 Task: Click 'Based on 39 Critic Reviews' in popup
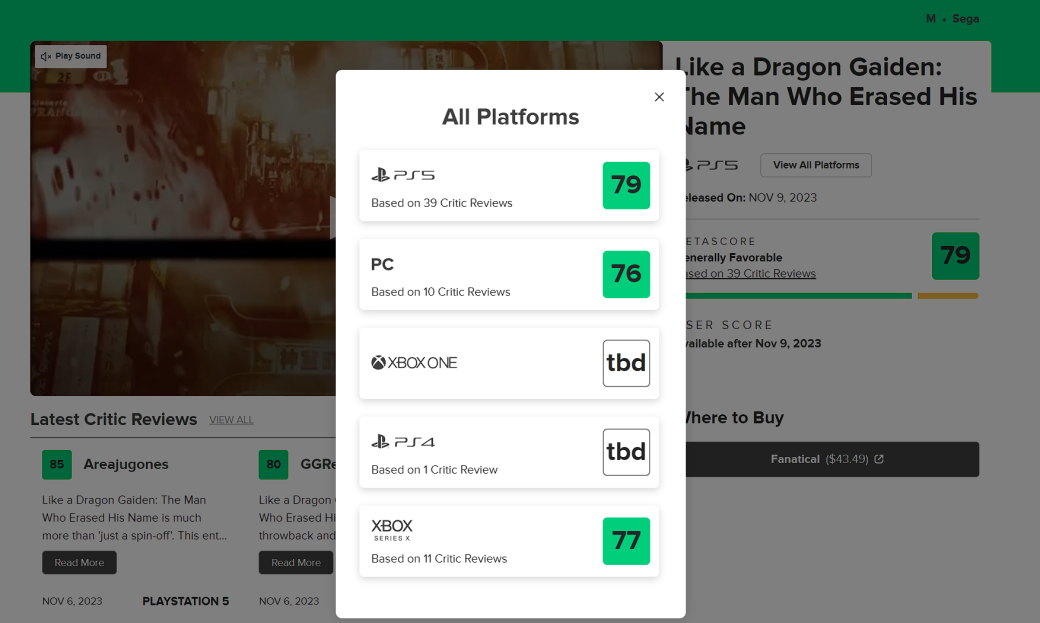tap(442, 203)
